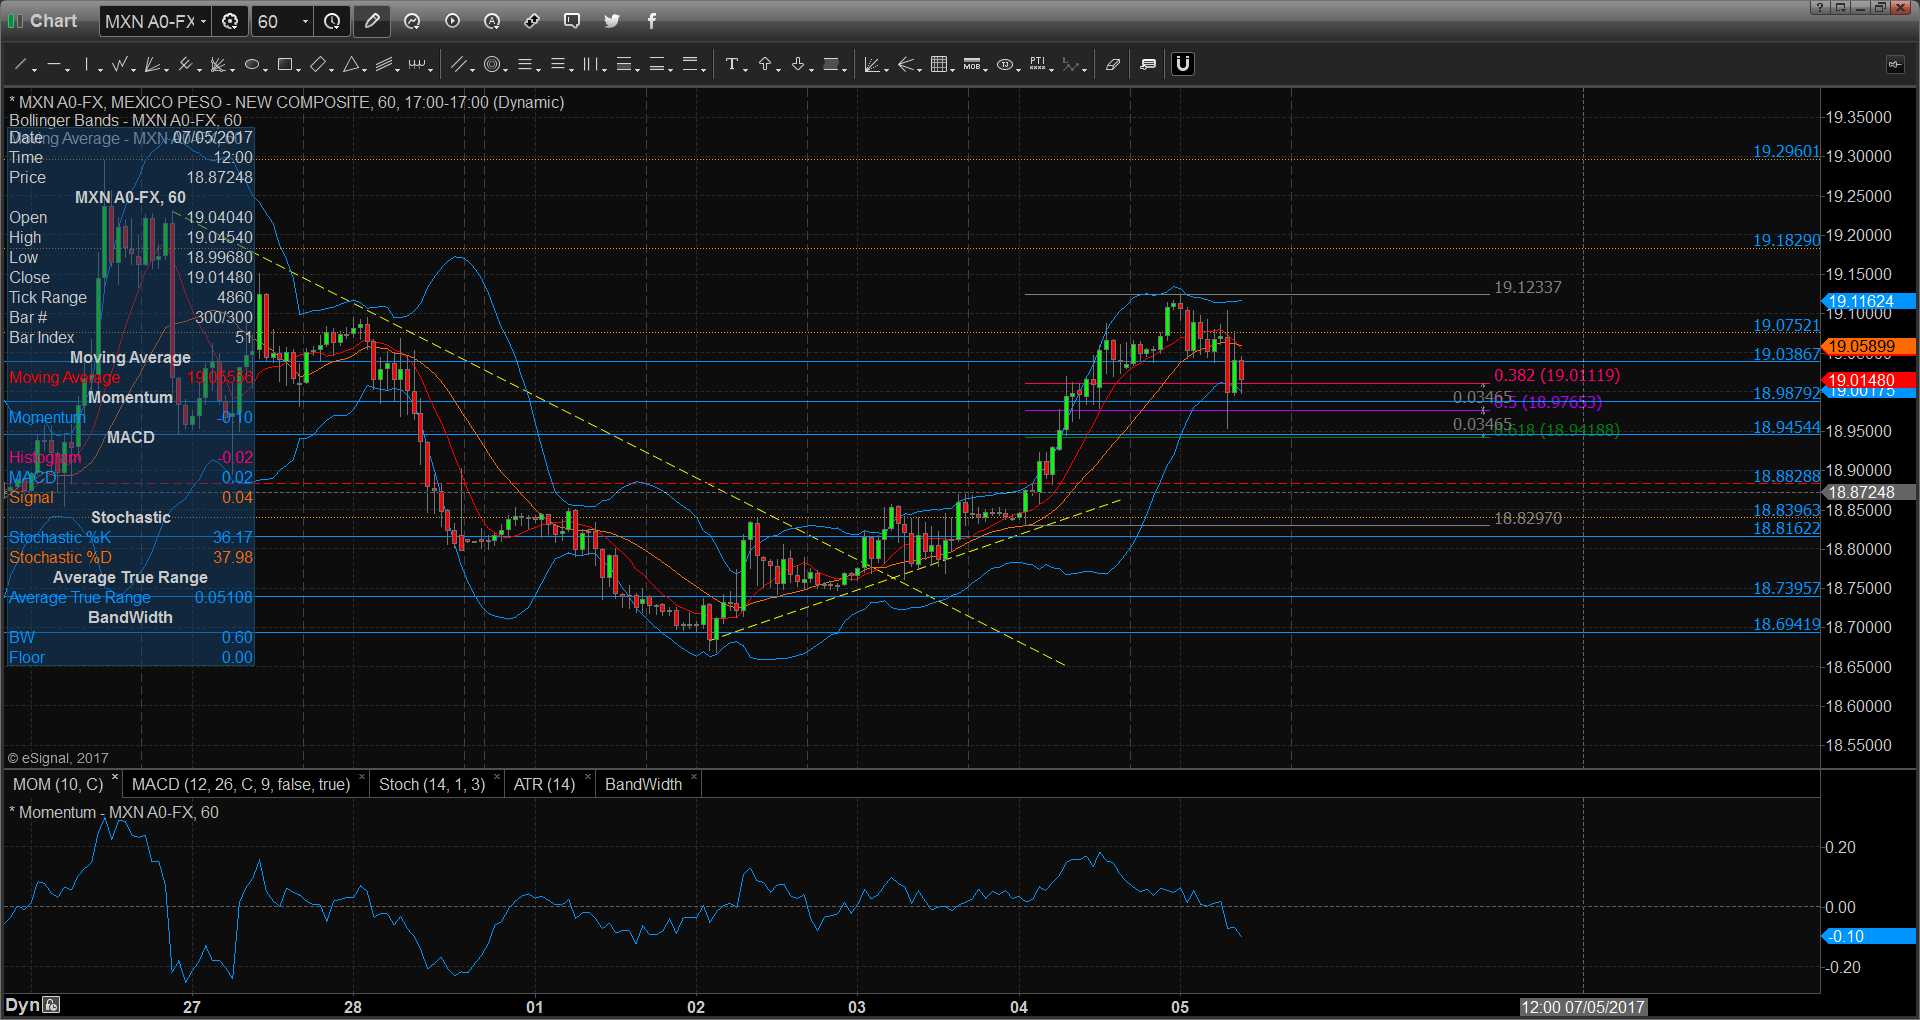Select the text annotation T tool
Image resolution: width=1920 pixels, height=1020 pixels.
[x=732, y=65]
